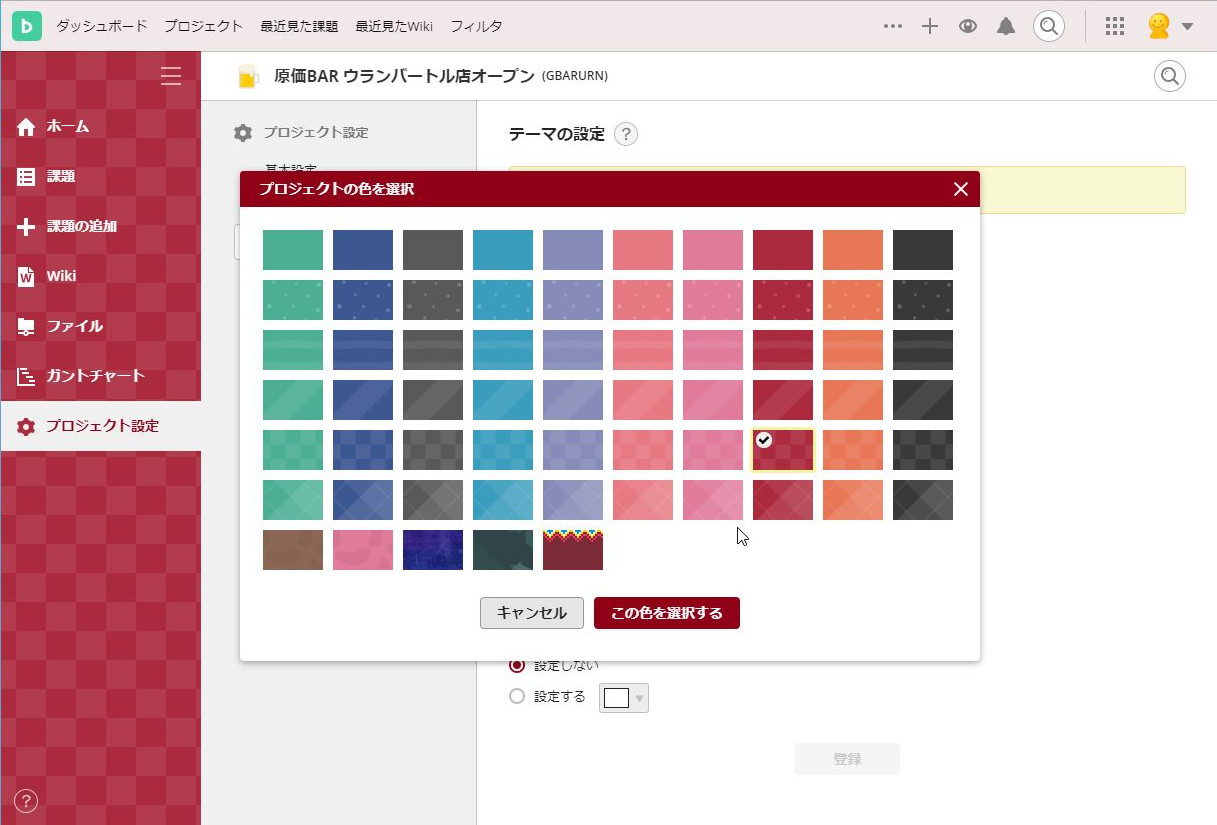Click the plus add icon in header
The height and width of the screenshot is (825, 1217).
point(930,27)
